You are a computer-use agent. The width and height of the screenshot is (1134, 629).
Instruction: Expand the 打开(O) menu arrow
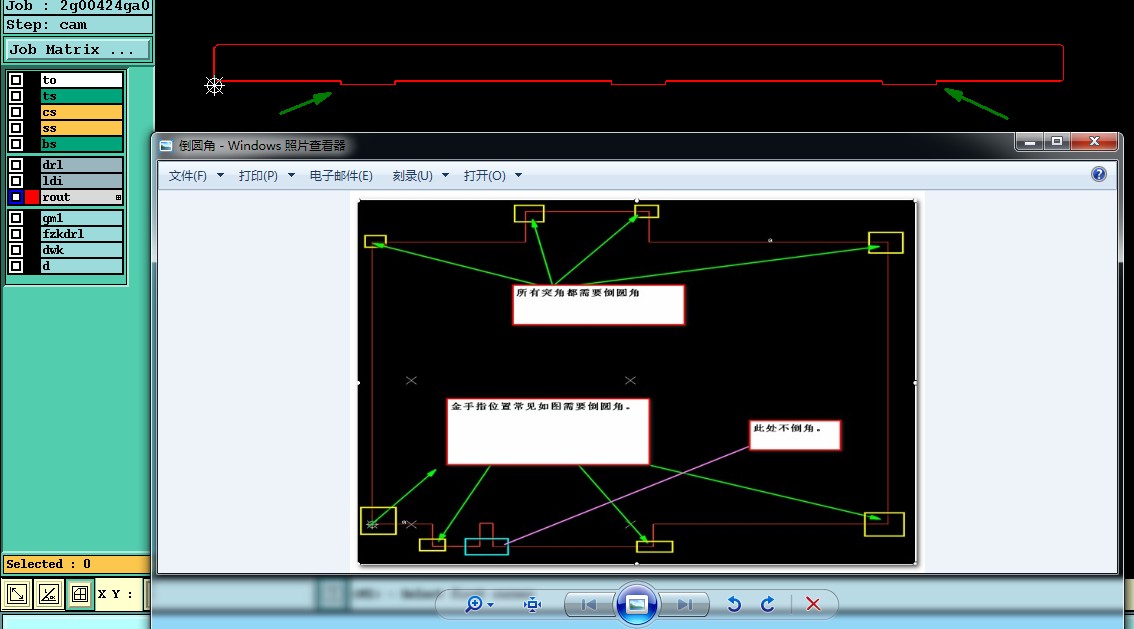point(519,176)
